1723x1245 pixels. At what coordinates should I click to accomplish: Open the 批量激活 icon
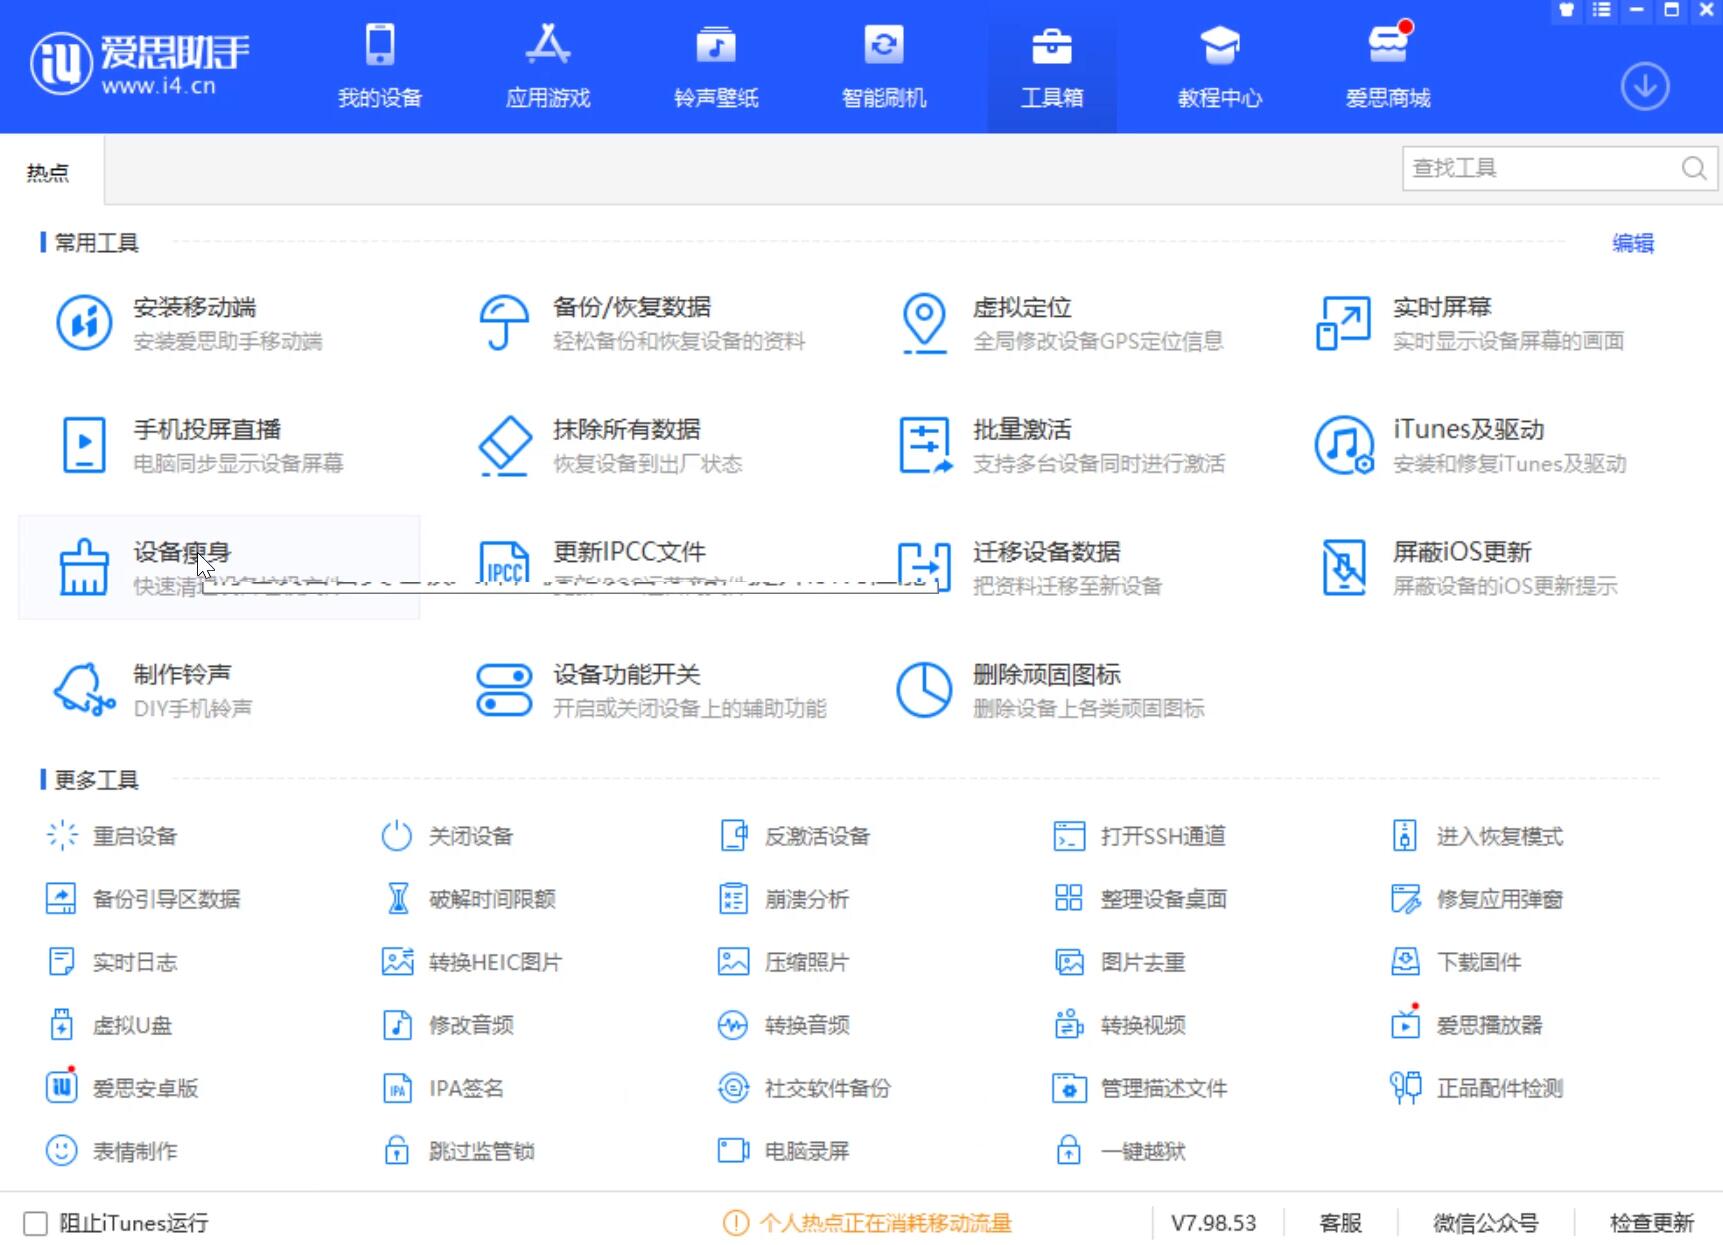tap(925, 445)
